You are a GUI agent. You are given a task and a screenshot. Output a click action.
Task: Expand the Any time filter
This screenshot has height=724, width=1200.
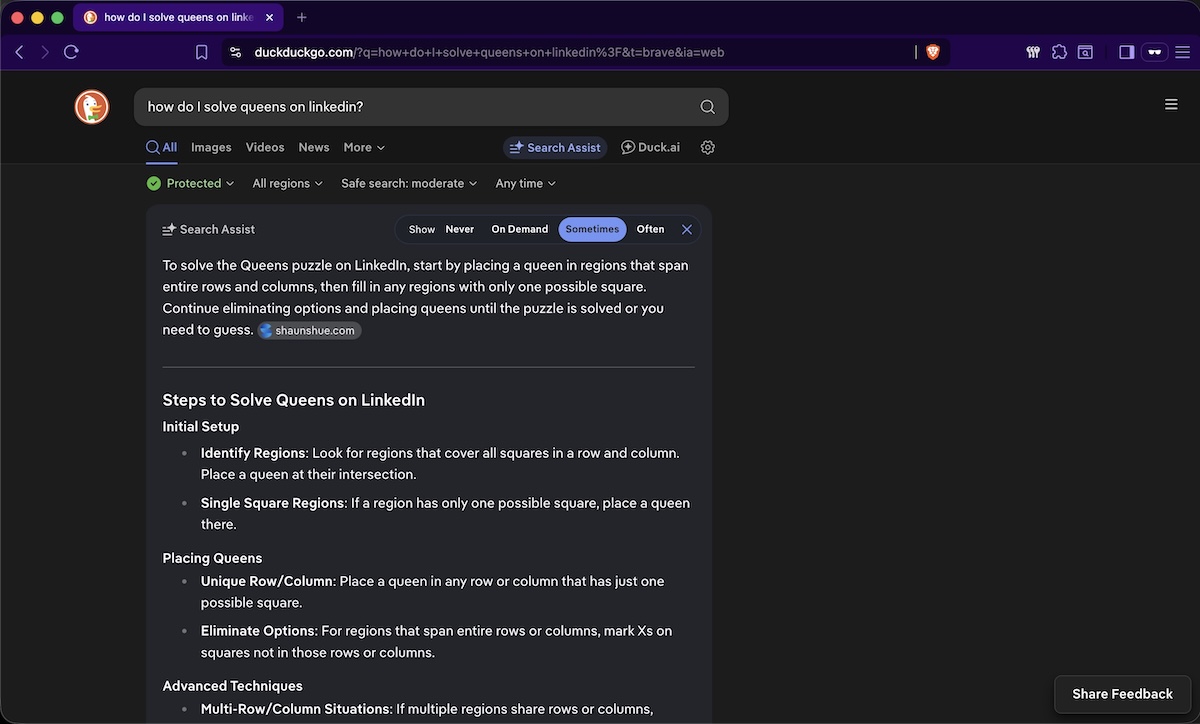524,183
